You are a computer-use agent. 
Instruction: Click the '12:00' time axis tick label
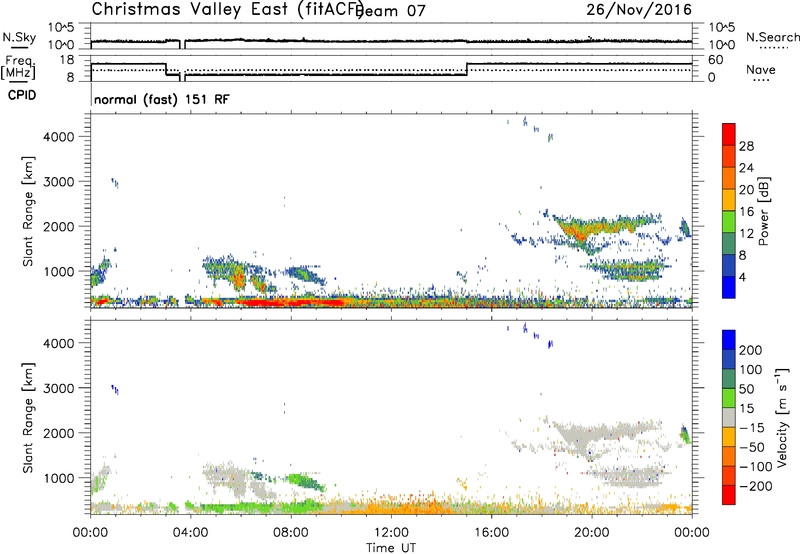pos(391,533)
